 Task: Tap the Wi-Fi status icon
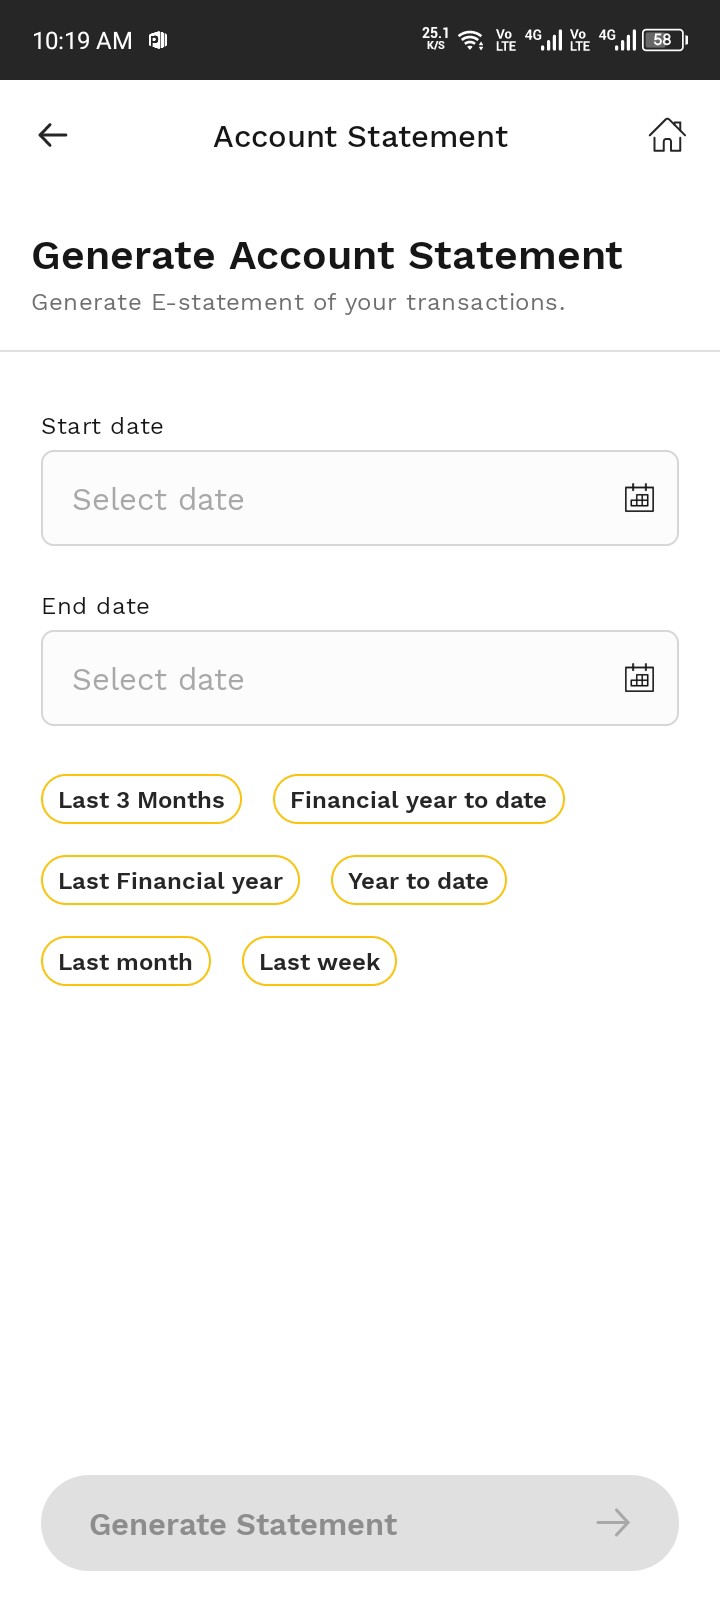[x=471, y=40]
